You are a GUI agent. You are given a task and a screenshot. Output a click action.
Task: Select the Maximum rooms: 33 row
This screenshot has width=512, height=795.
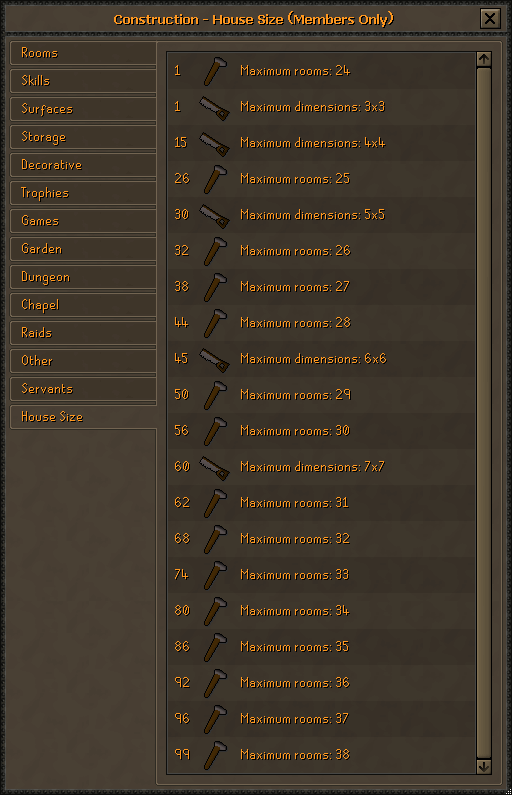(x=321, y=575)
